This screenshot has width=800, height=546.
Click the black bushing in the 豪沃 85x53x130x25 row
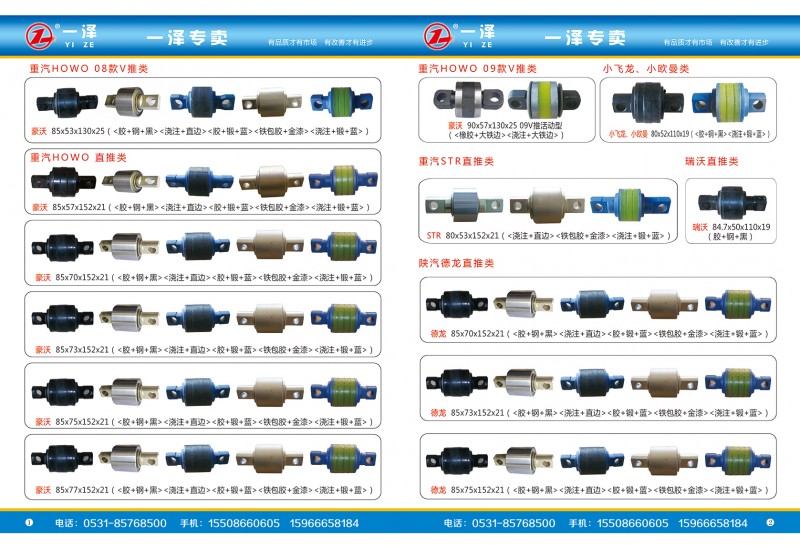pyautogui.click(x=67, y=102)
